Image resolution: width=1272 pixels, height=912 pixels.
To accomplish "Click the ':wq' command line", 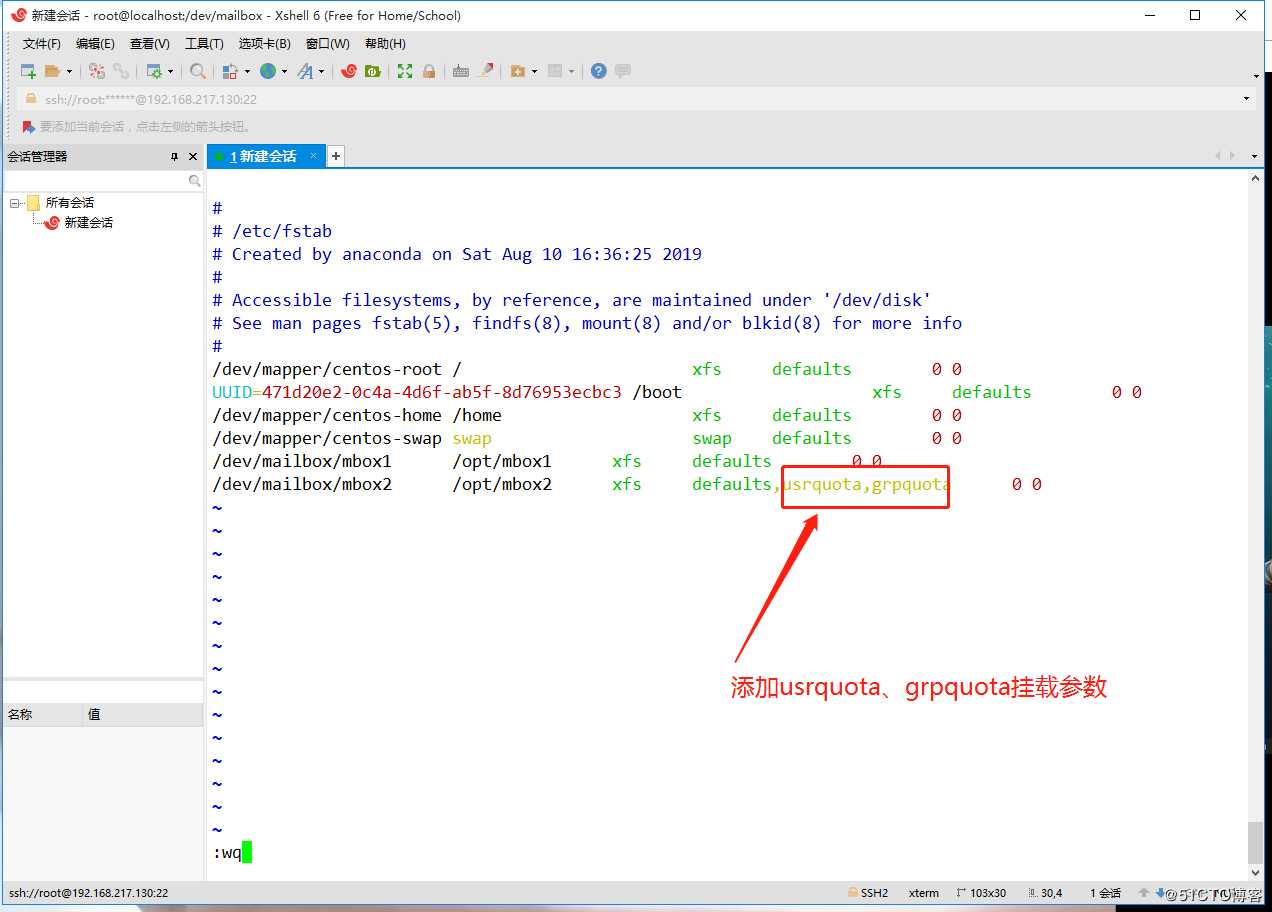I will [x=227, y=853].
